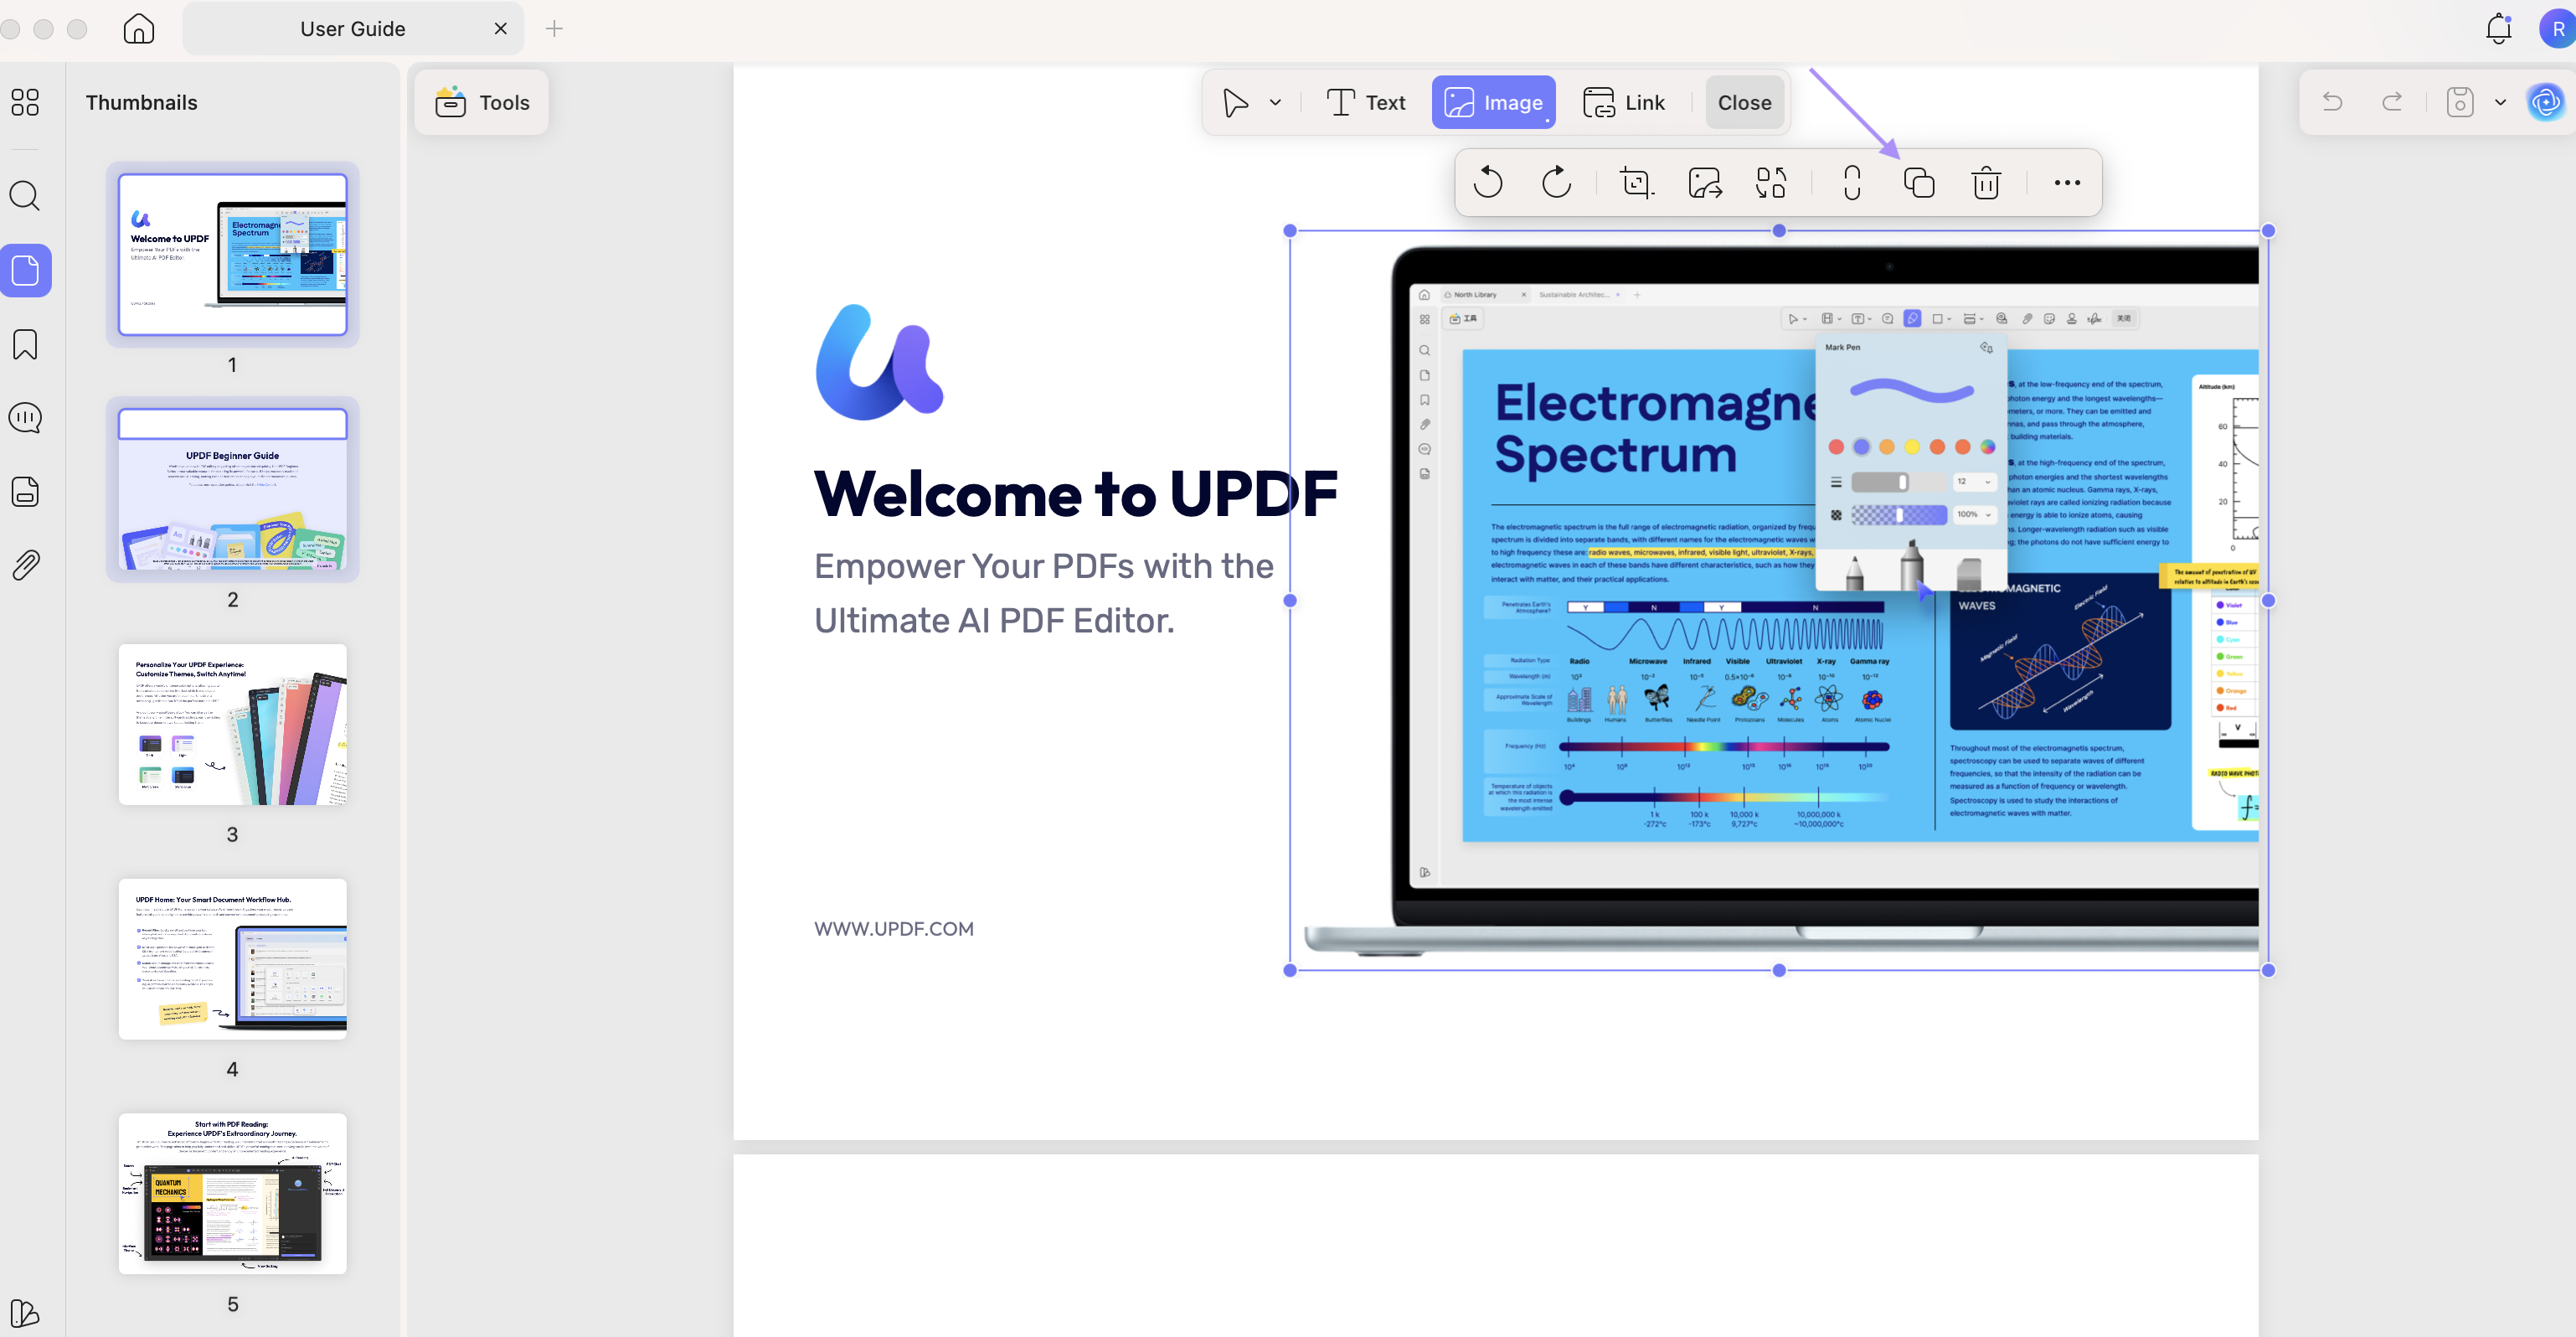
Task: Replace the selected image with the swap icon
Action: click(x=1772, y=182)
